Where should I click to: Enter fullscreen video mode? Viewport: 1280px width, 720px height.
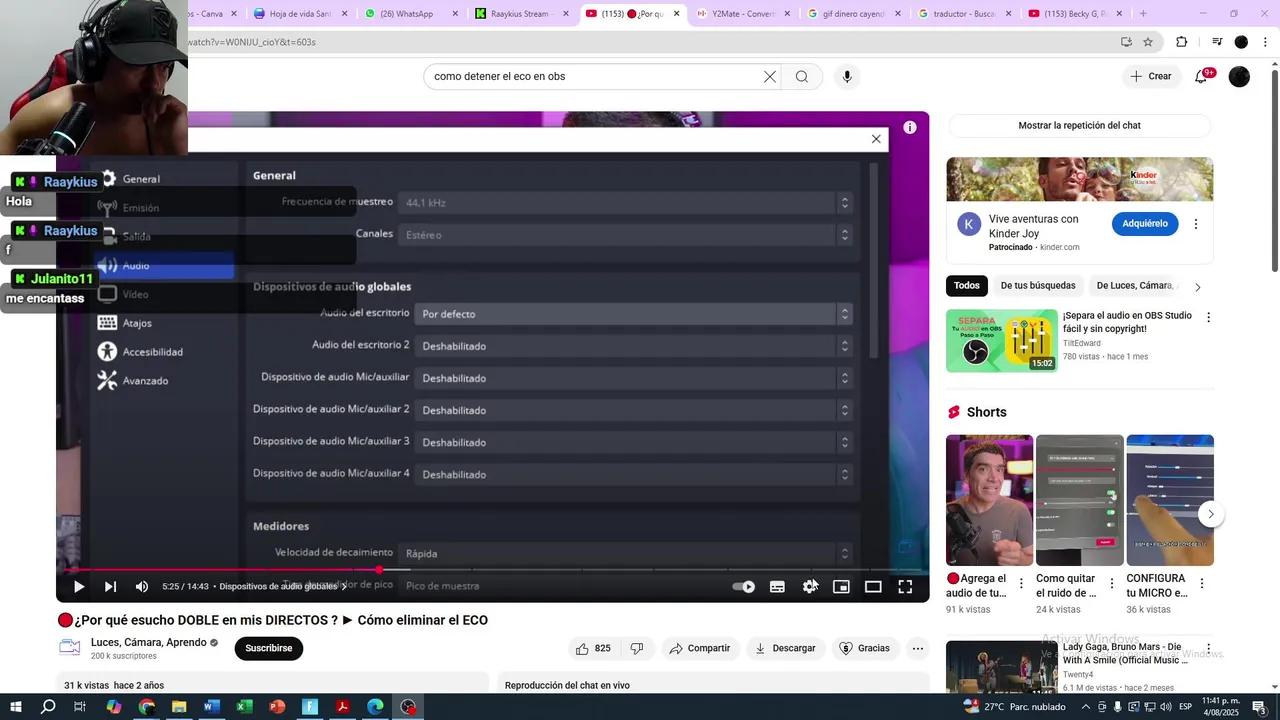pyautogui.click(x=905, y=587)
